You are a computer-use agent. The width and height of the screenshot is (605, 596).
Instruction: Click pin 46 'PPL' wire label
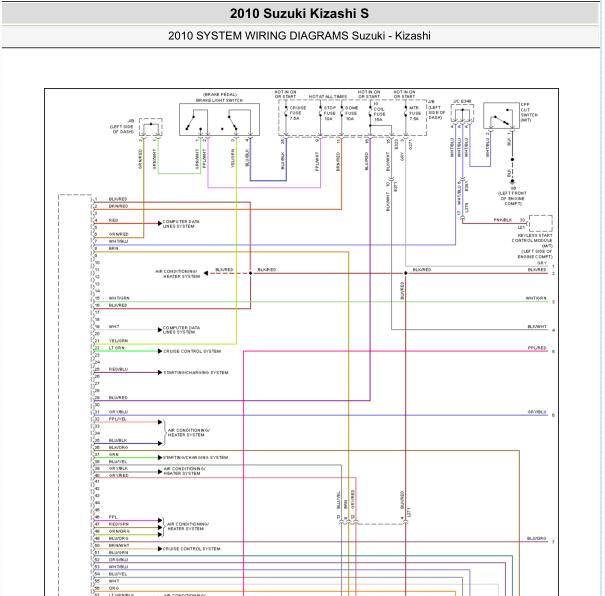coord(113,517)
